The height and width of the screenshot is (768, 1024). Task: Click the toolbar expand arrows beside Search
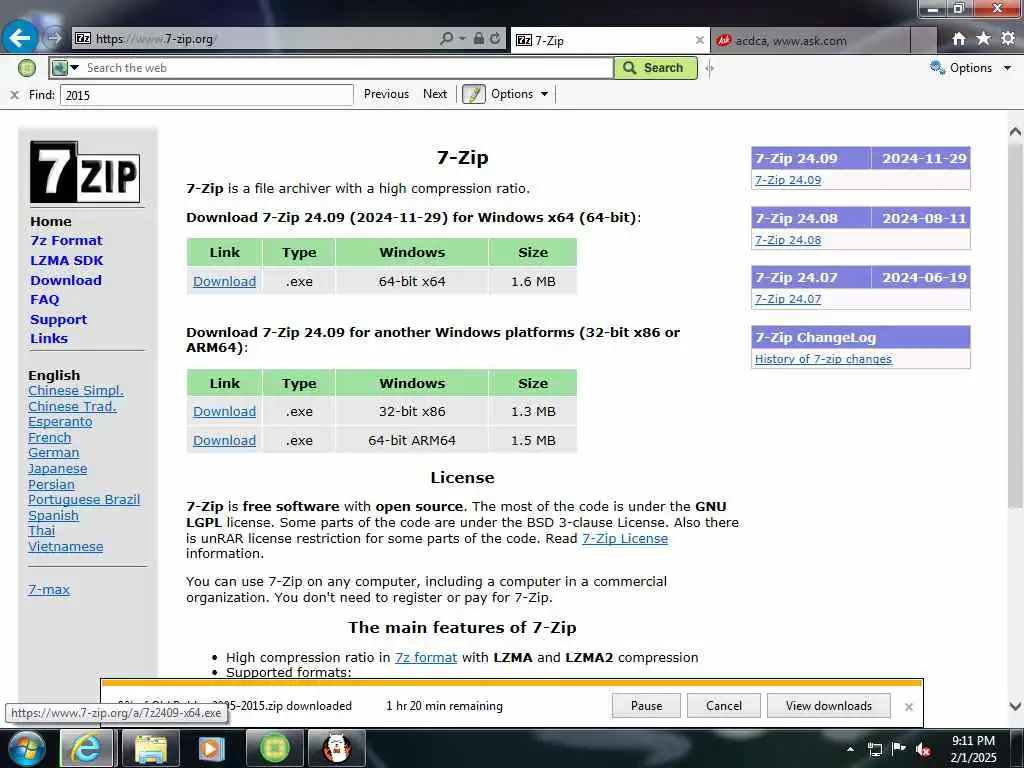pos(709,68)
